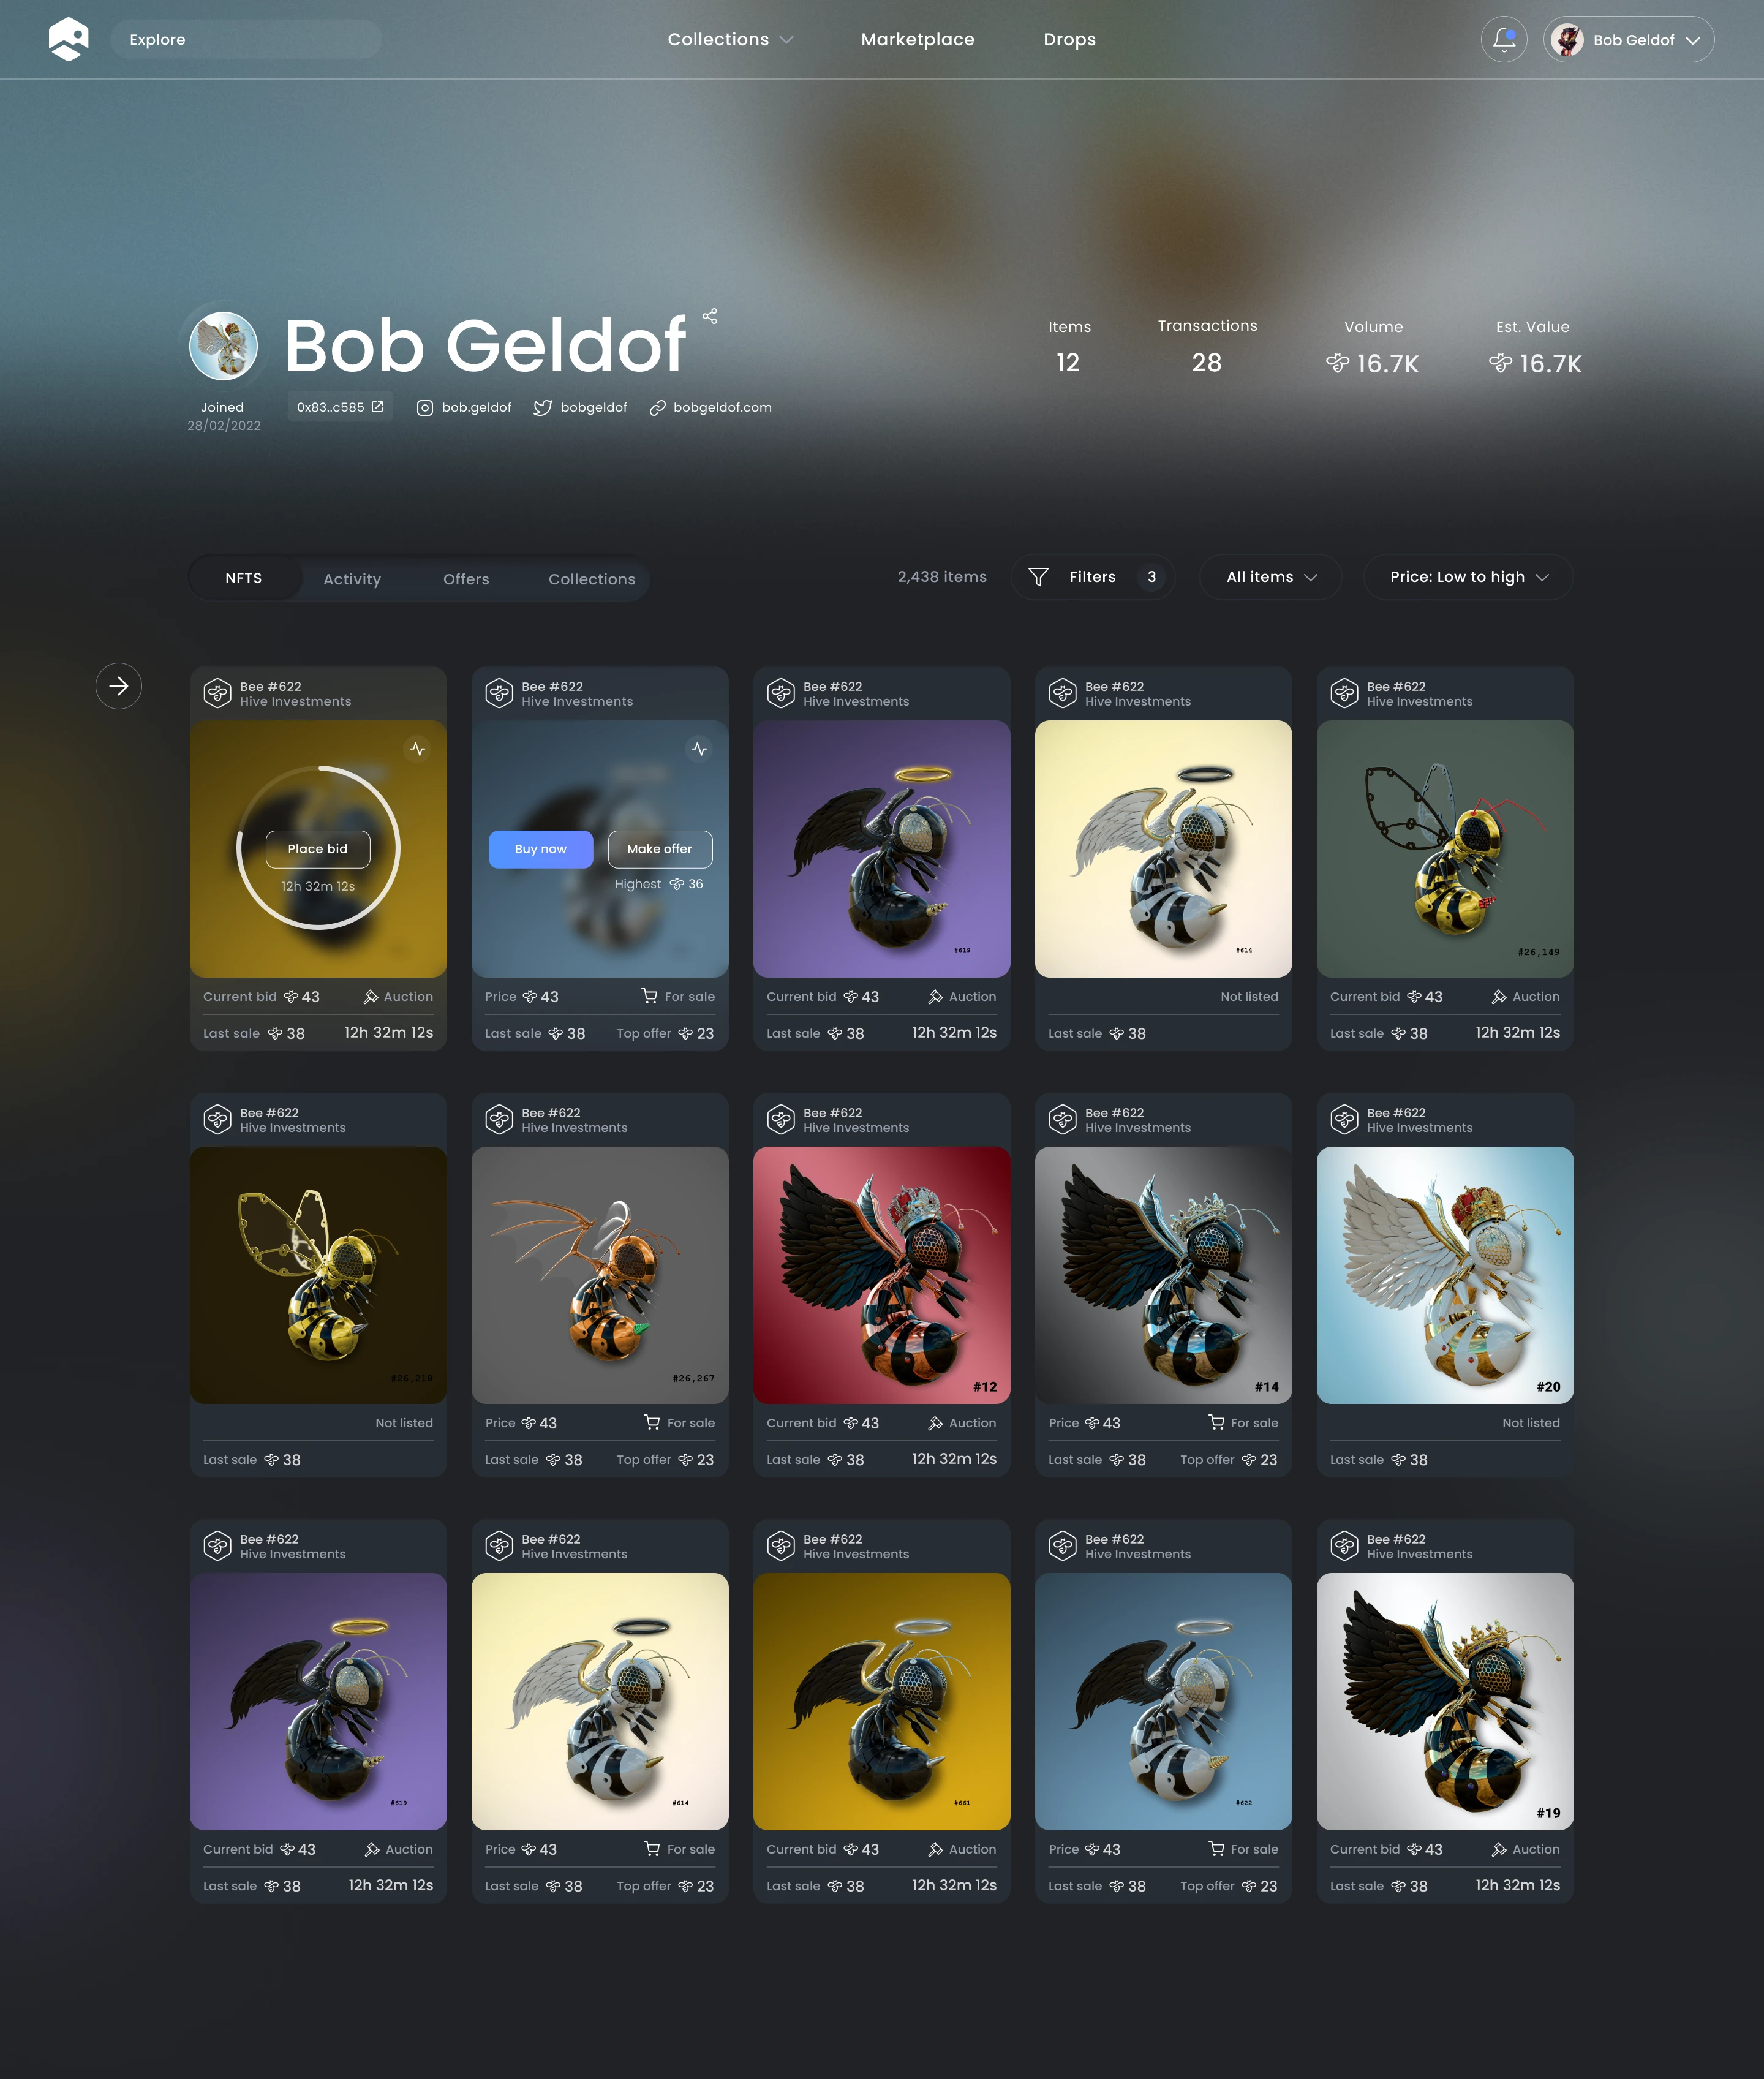Switch to the Offers tab
The width and height of the screenshot is (1764, 2079).
point(466,579)
